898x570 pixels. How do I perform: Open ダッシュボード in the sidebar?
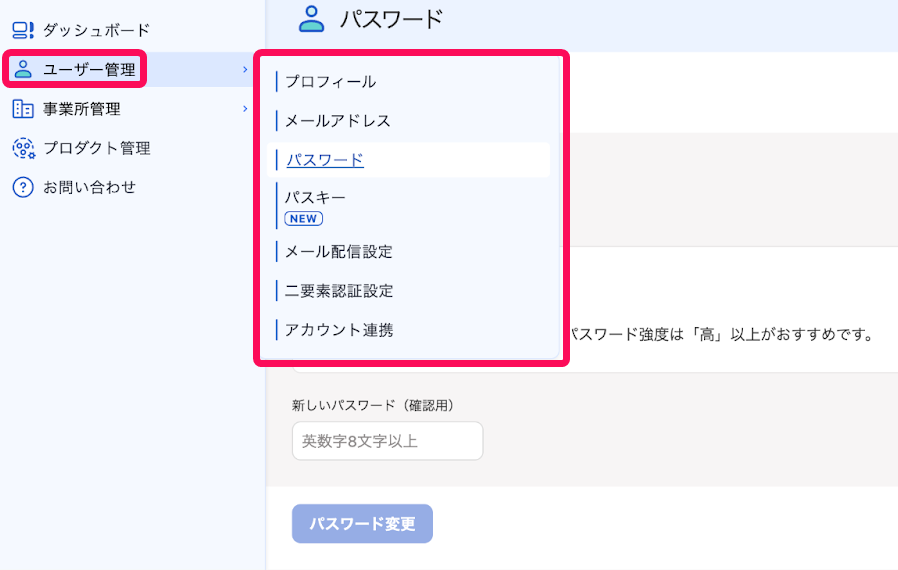(x=96, y=30)
